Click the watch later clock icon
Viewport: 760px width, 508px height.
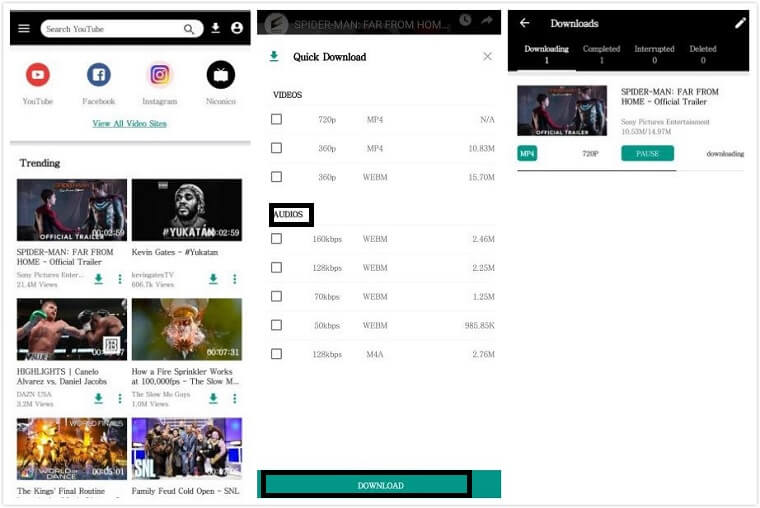pos(465,20)
